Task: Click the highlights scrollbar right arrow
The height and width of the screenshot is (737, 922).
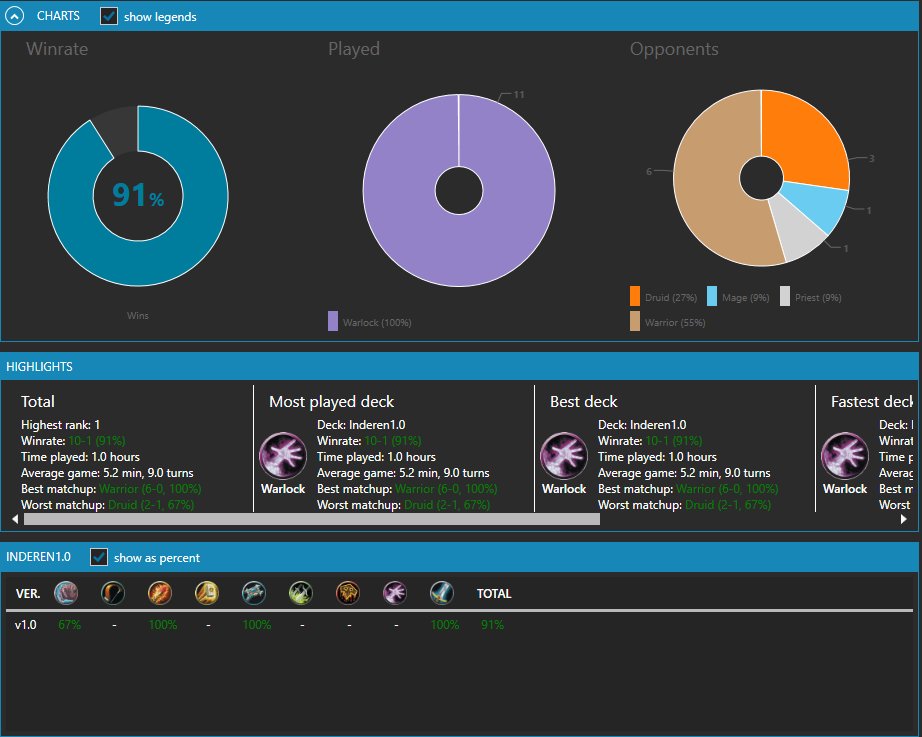Action: pos(904,519)
